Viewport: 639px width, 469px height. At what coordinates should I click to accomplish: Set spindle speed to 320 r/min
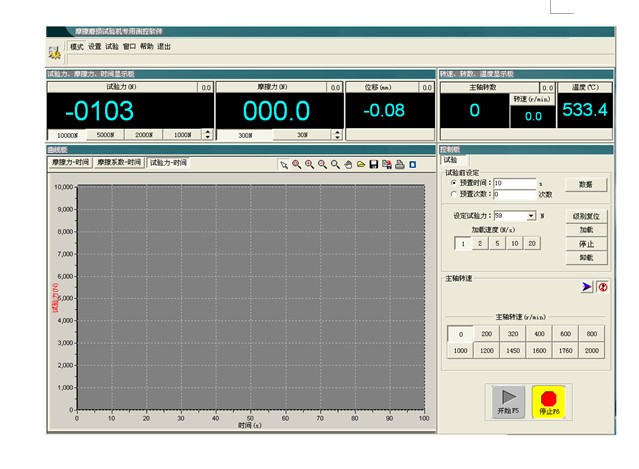tap(513, 334)
